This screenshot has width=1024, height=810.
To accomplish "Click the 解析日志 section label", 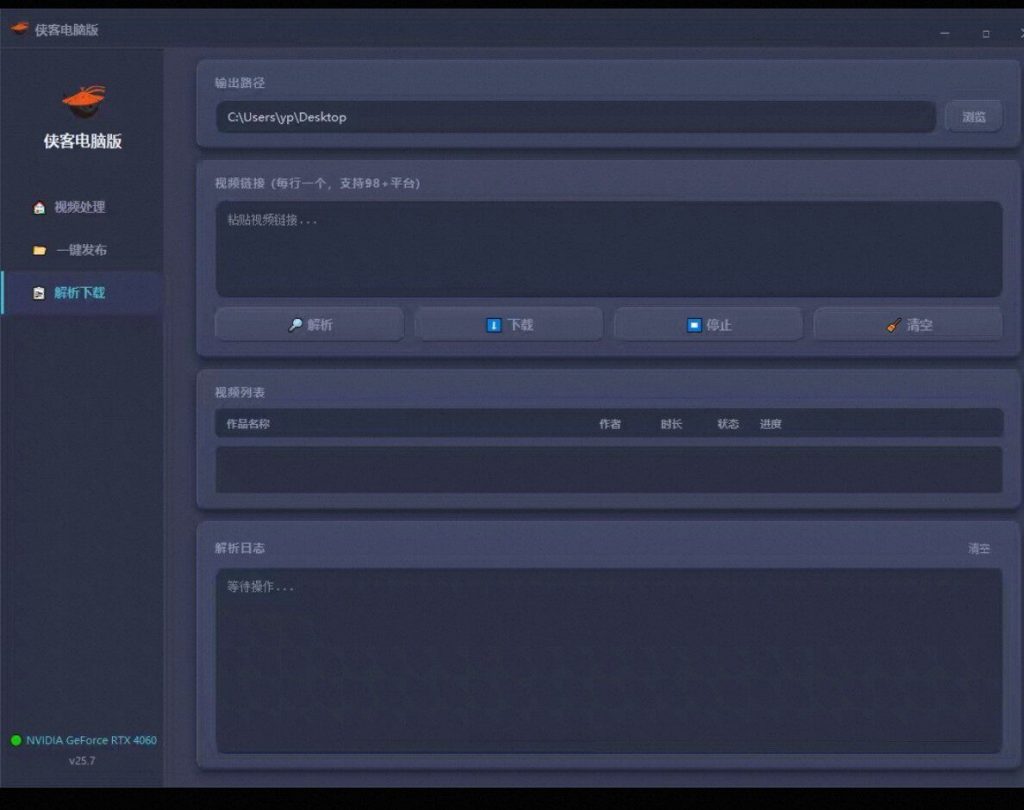I will tap(240, 548).
